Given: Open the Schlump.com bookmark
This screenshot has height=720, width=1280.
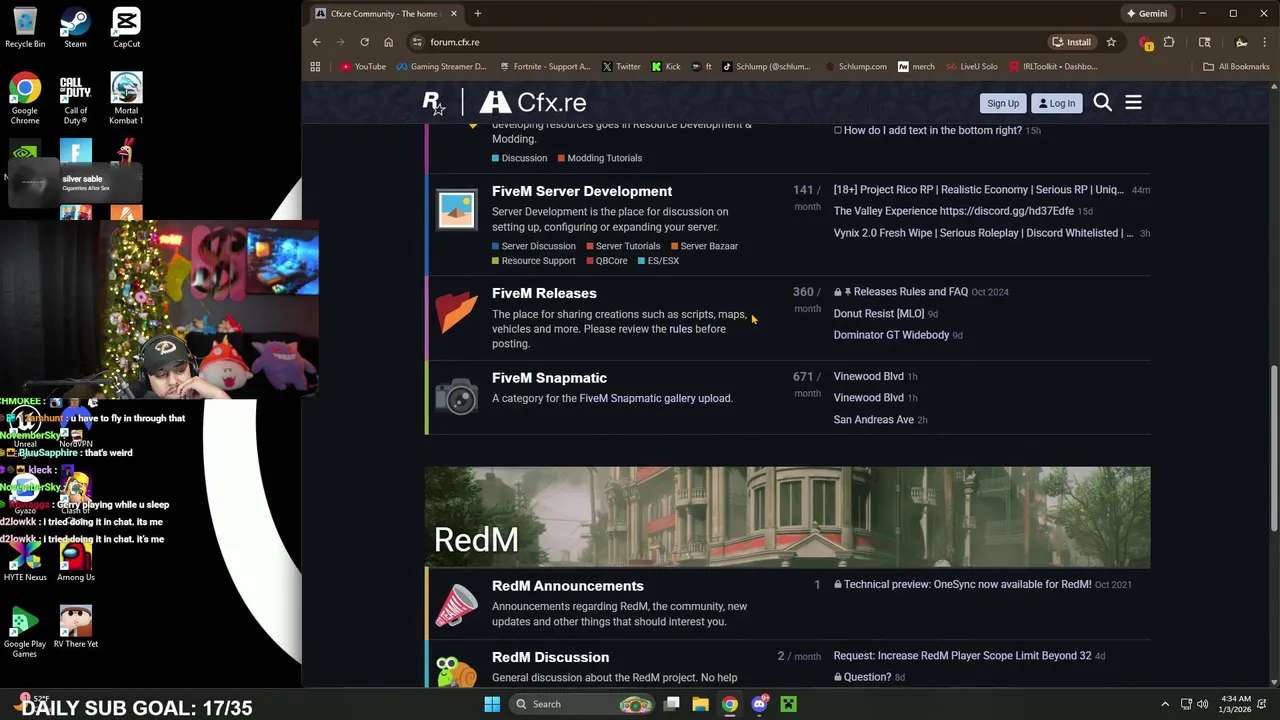Looking at the screenshot, I should point(856,67).
